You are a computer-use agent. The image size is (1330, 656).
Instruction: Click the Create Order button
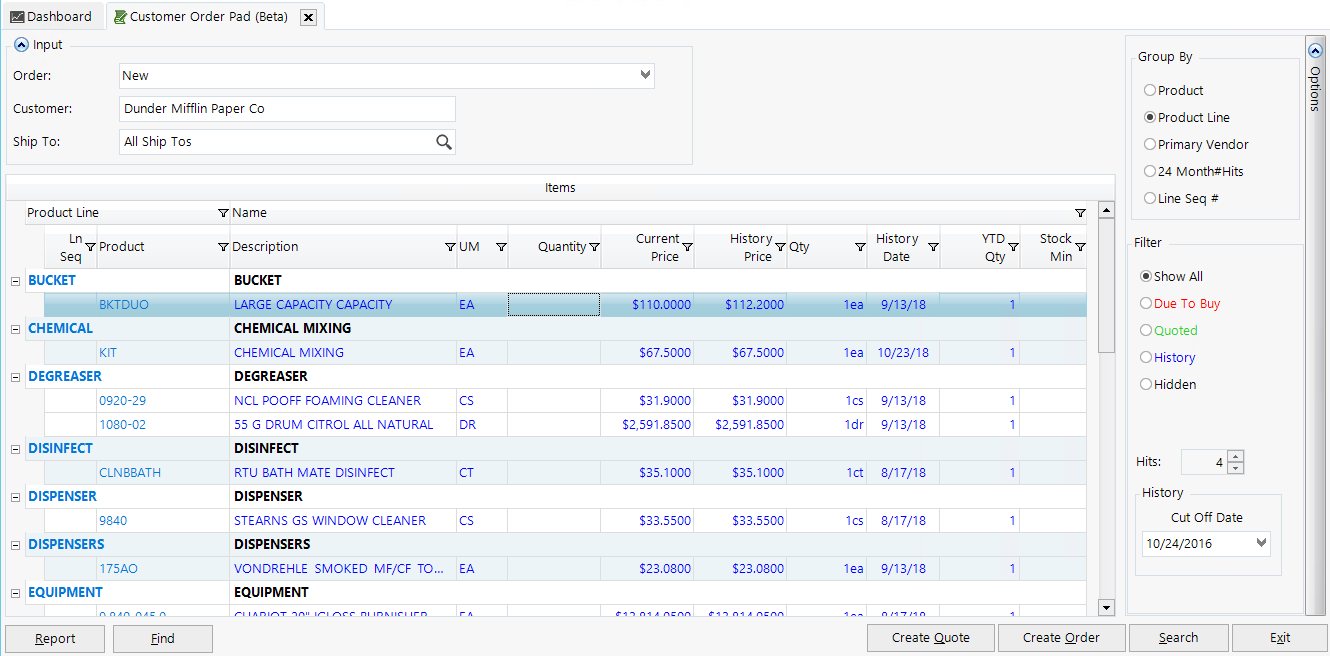(1061, 637)
